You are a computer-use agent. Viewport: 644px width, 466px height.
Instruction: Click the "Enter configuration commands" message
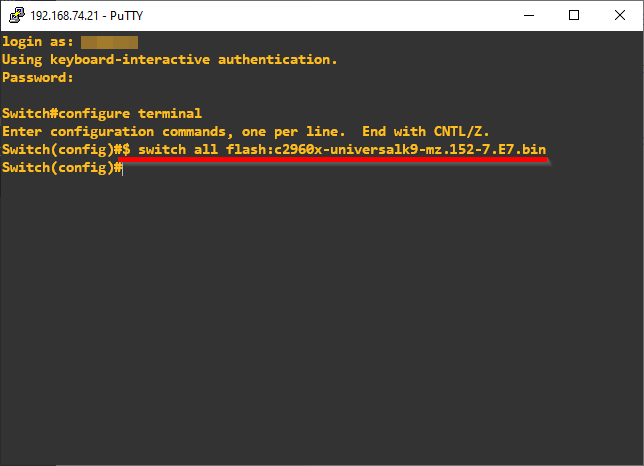[150, 131]
